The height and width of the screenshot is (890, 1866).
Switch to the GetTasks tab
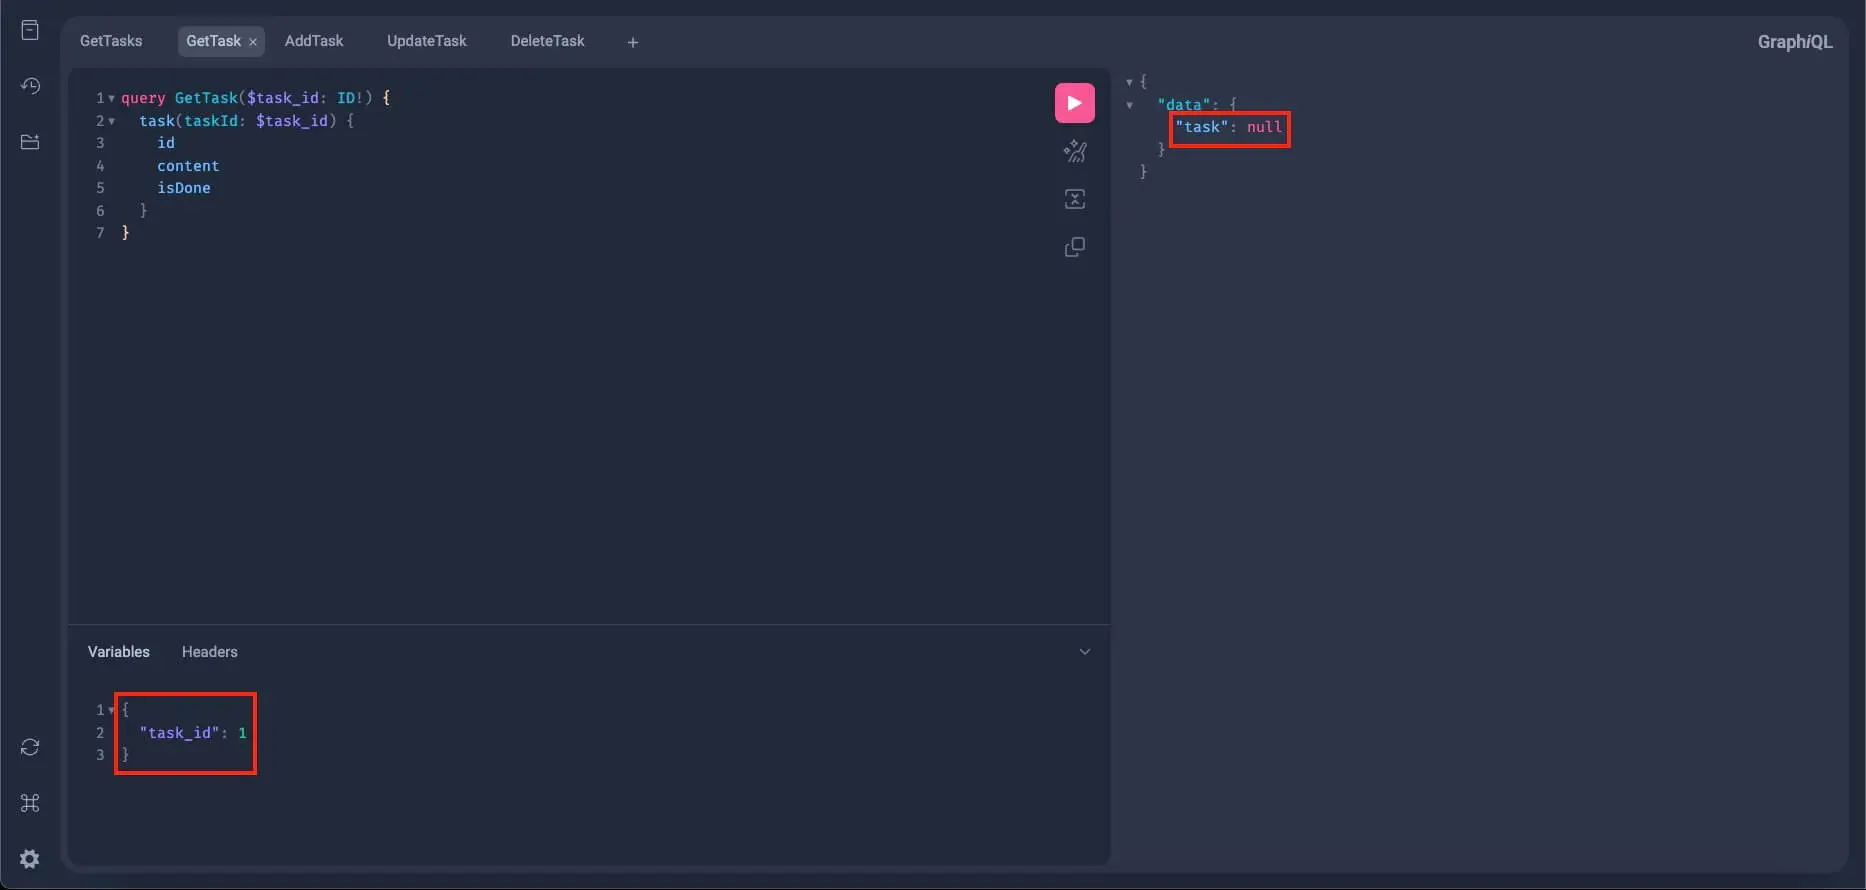click(x=111, y=41)
